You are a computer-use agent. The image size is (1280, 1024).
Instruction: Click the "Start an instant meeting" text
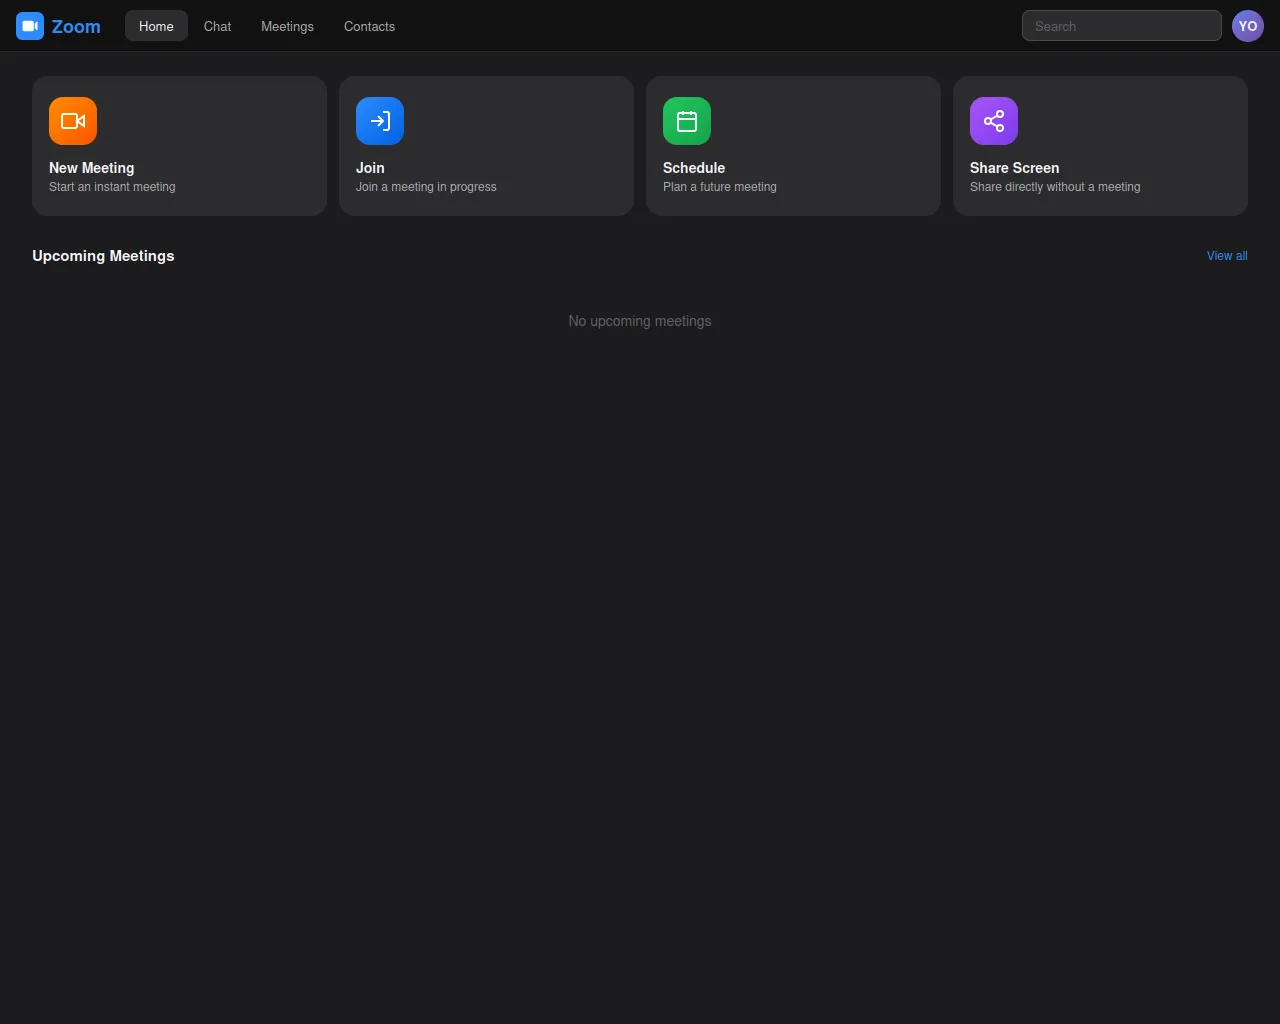pyautogui.click(x=112, y=187)
